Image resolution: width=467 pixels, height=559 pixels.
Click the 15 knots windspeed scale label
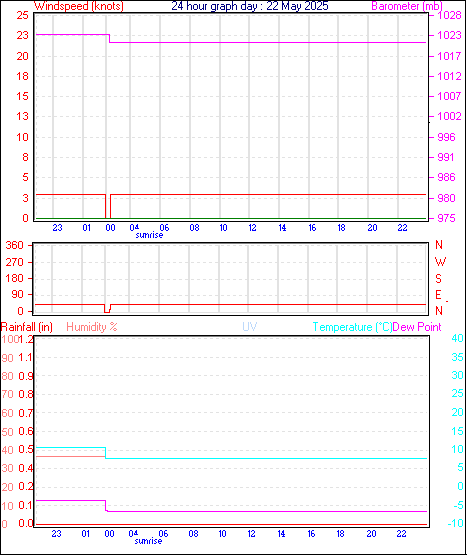[22, 96]
